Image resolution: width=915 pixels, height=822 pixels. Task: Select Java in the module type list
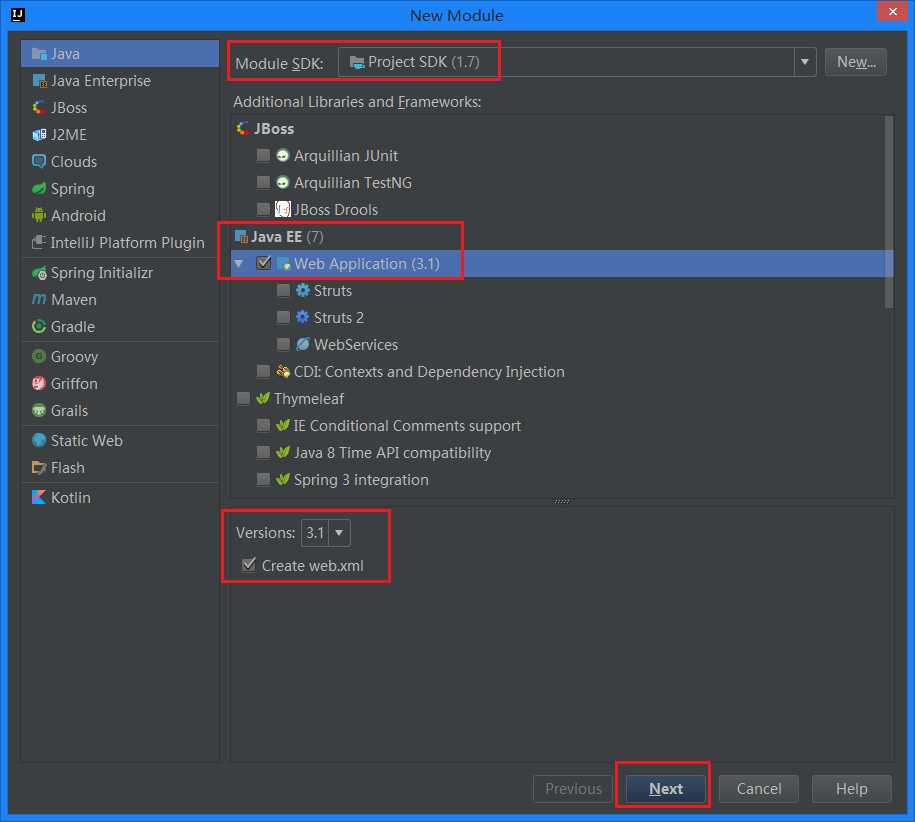(120, 54)
